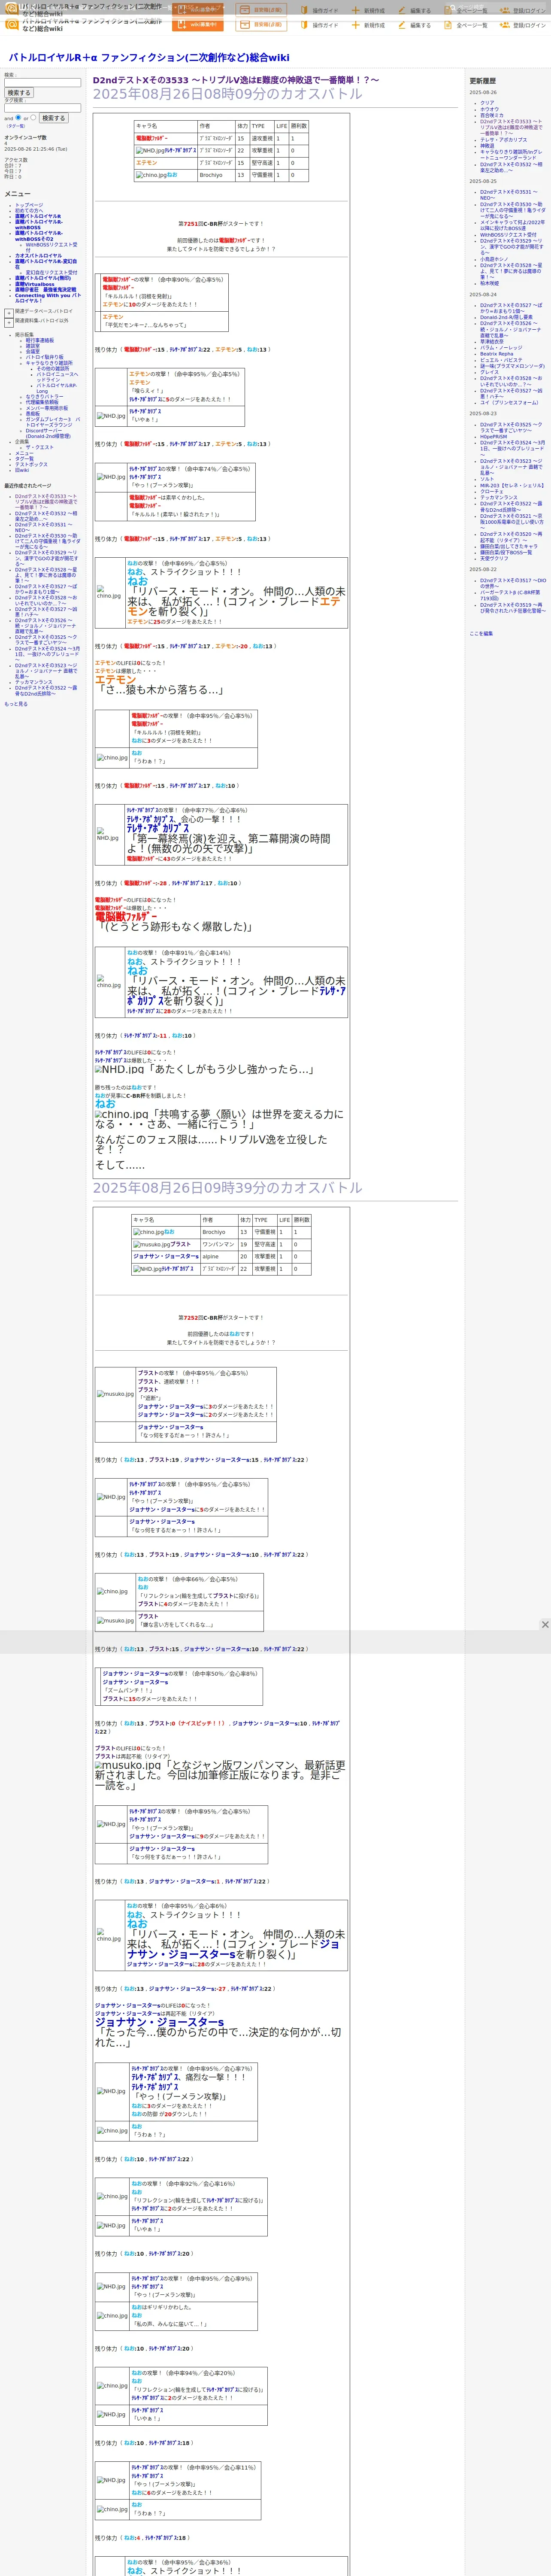The height and width of the screenshot is (2576, 551).
Task: Open テレサ・アポカリプス history link
Action: coord(504,140)
